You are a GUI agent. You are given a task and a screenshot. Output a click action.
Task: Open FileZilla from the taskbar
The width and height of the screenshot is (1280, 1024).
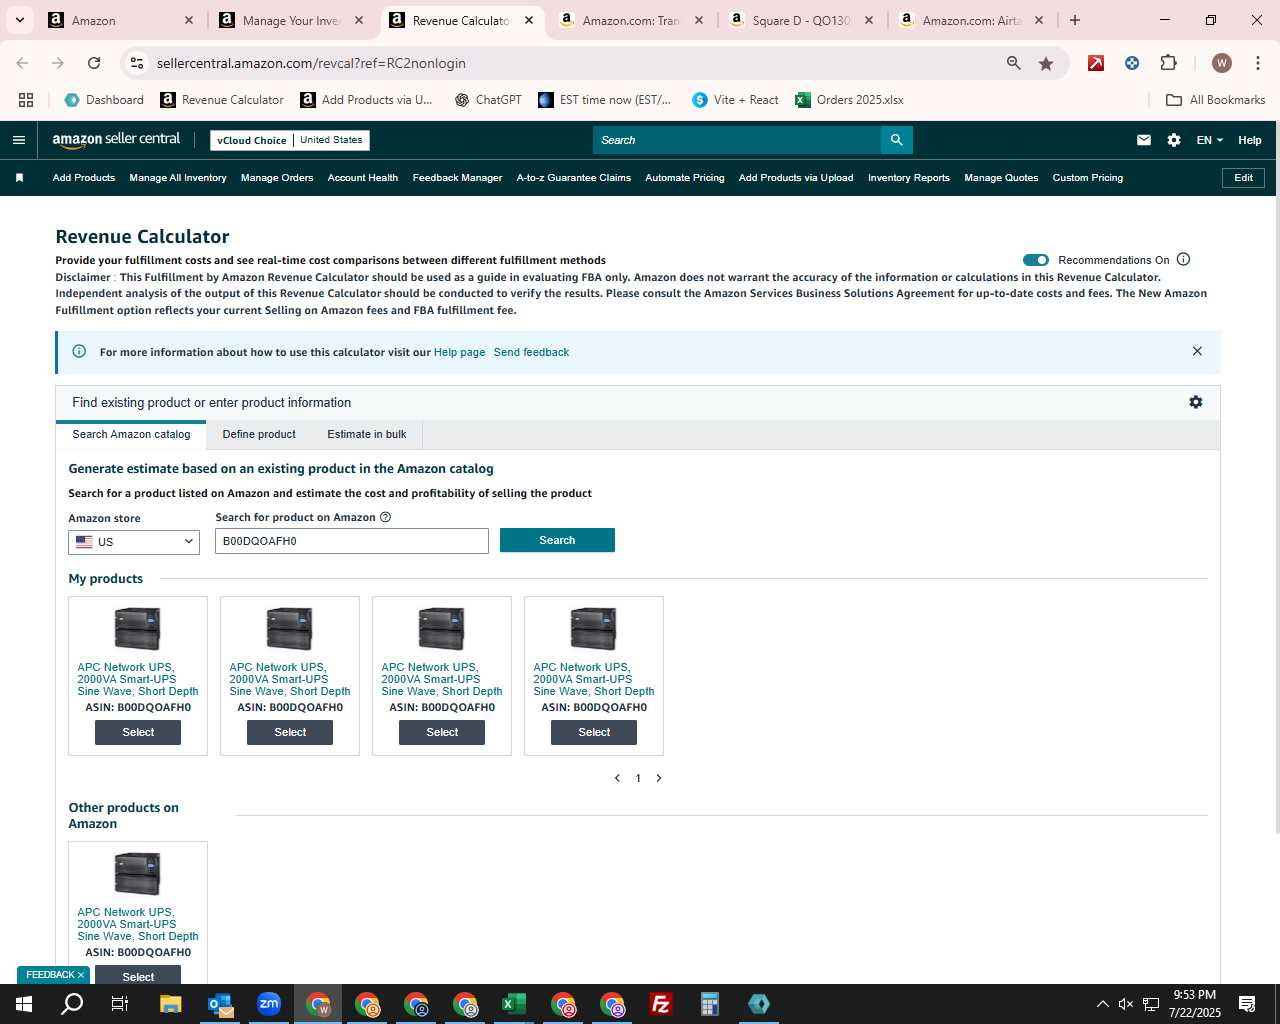[660, 1004]
